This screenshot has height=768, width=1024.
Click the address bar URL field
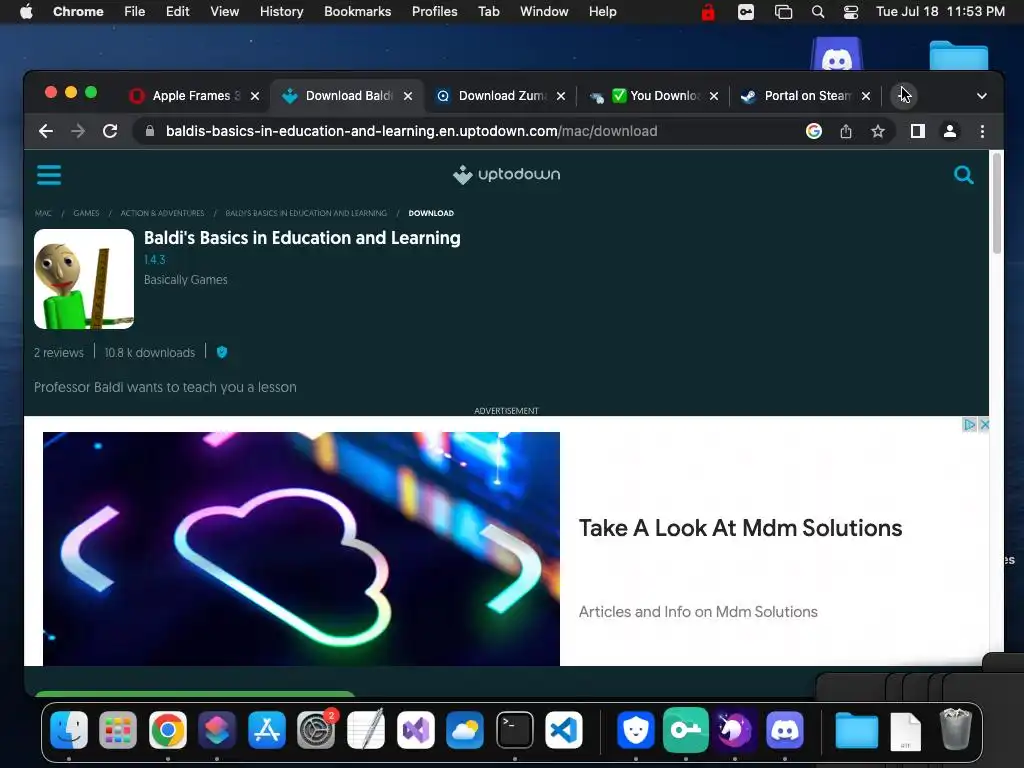(x=411, y=131)
